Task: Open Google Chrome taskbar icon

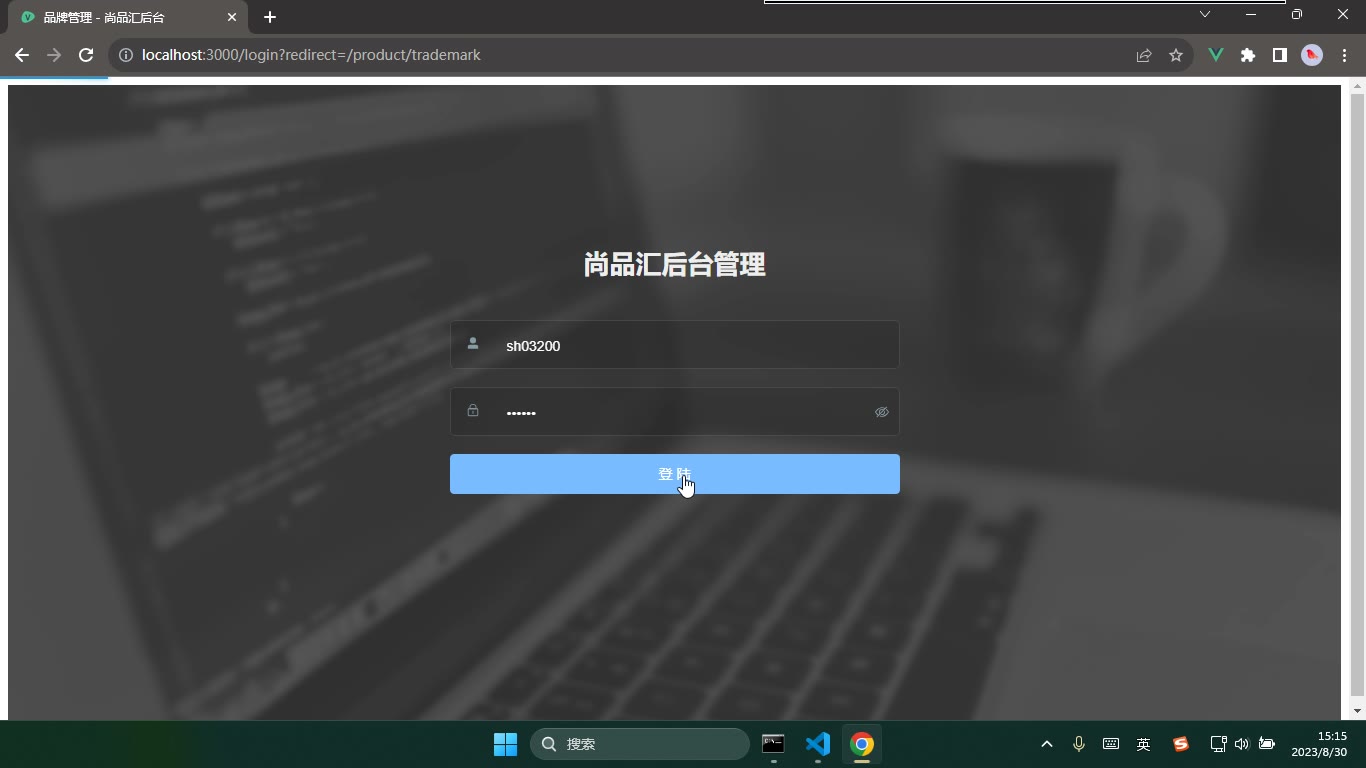Action: tap(862, 744)
